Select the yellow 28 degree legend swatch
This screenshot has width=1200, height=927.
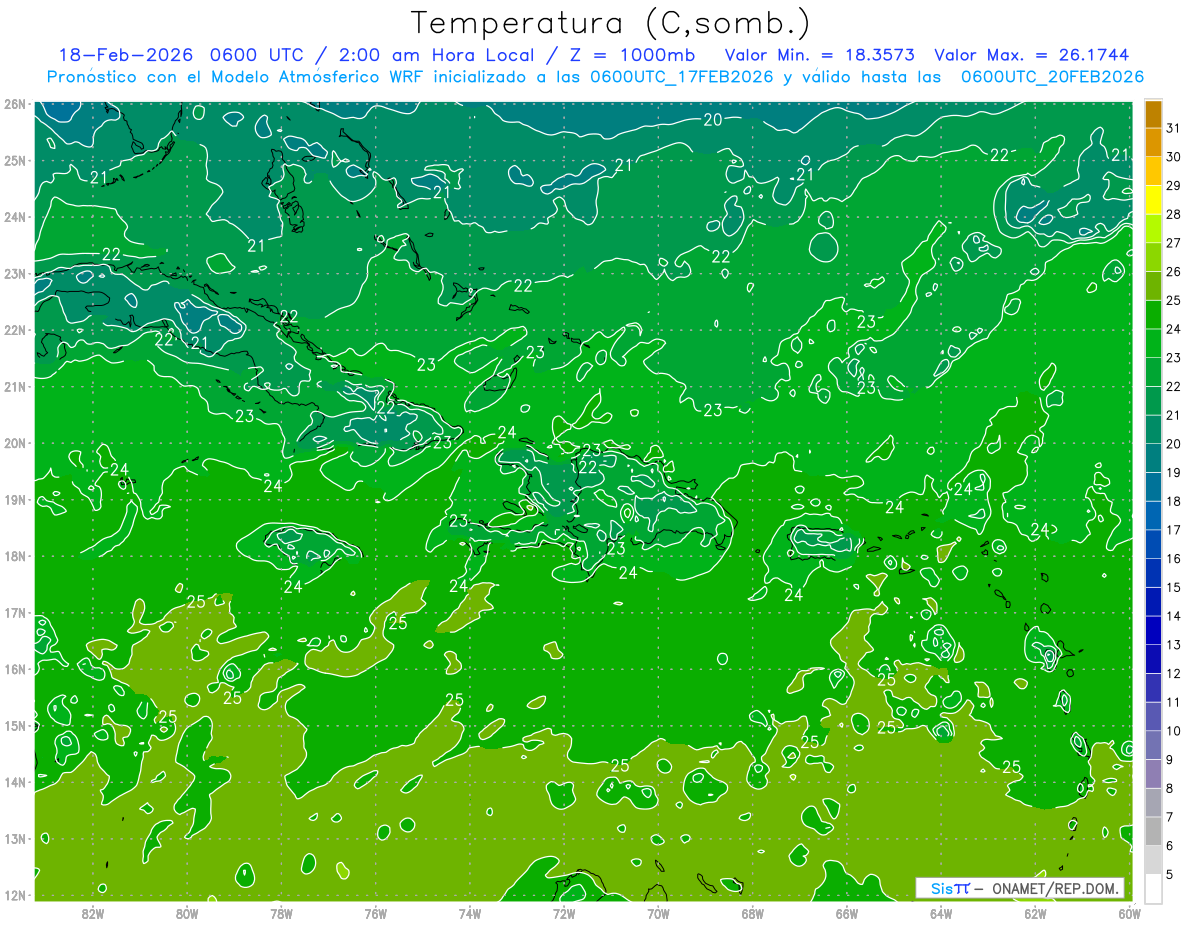pyautogui.click(x=1153, y=200)
